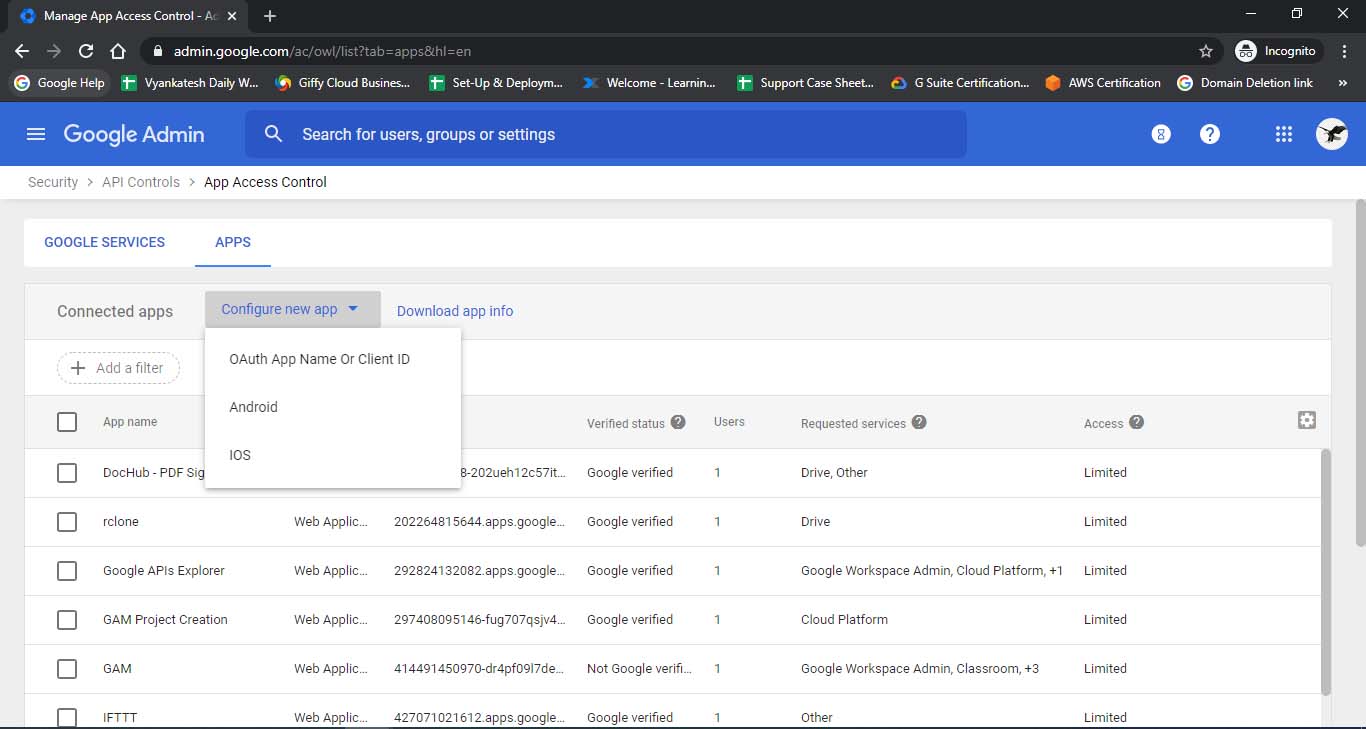
Task: Click the browser Forward arrow
Action: point(54,51)
